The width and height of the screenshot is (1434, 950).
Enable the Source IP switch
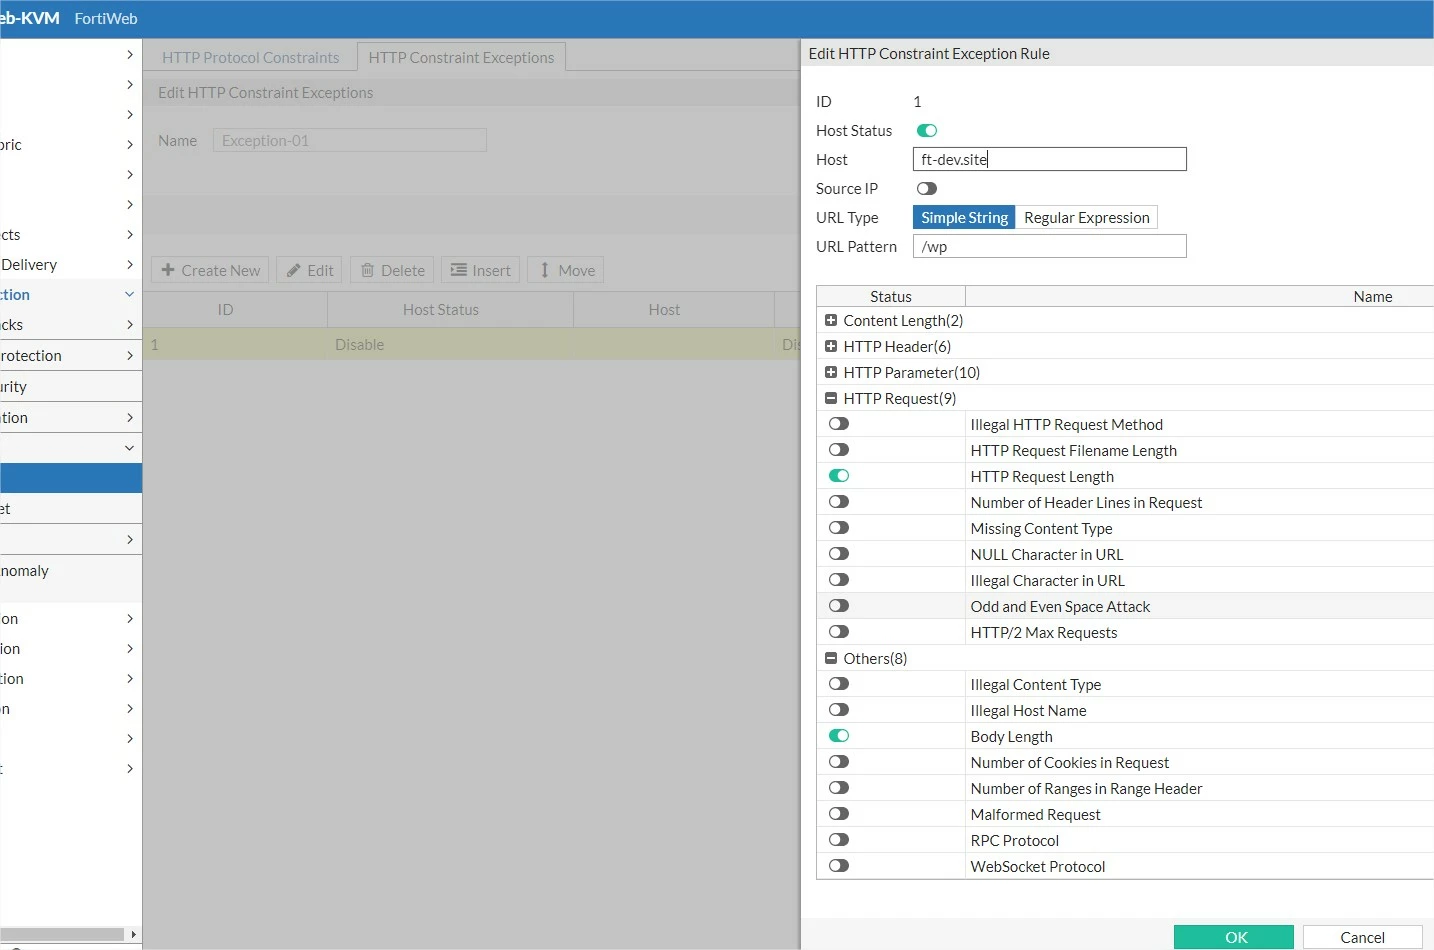point(927,189)
